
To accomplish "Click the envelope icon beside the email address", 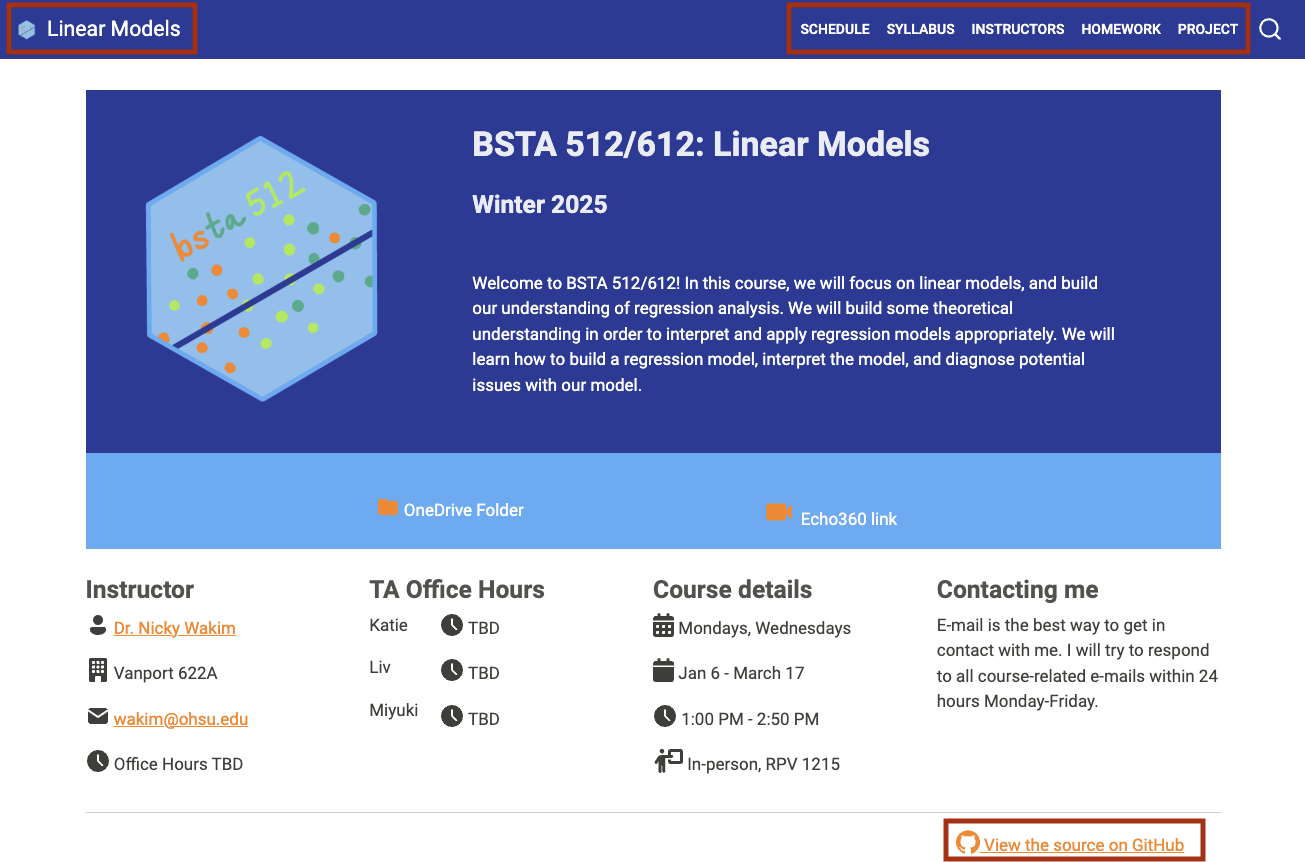I will coord(97,716).
